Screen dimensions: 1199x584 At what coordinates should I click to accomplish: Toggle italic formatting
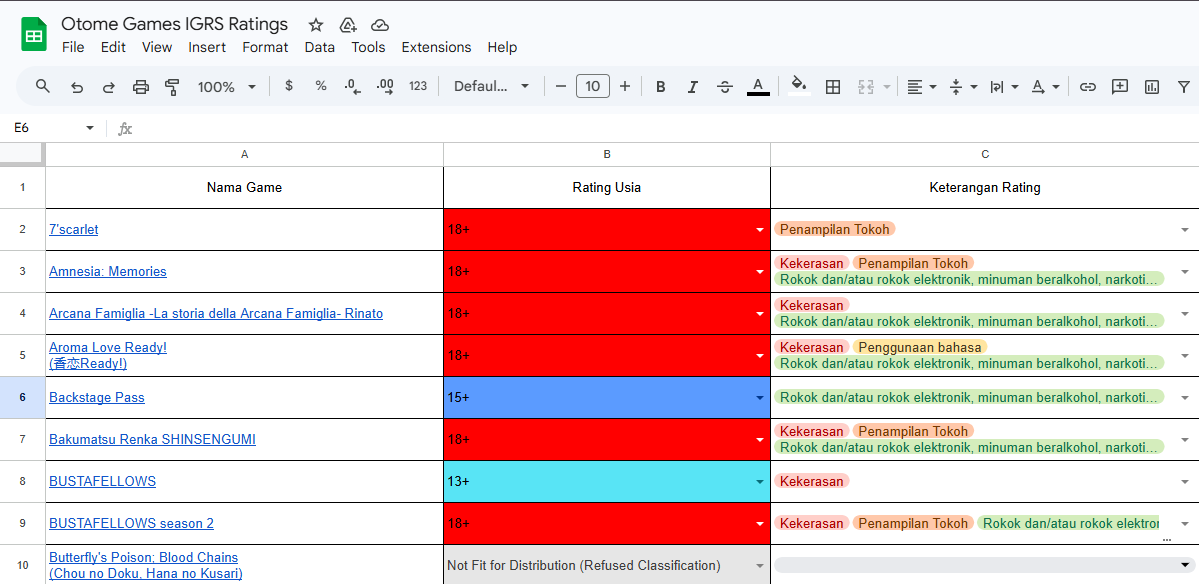tap(693, 86)
